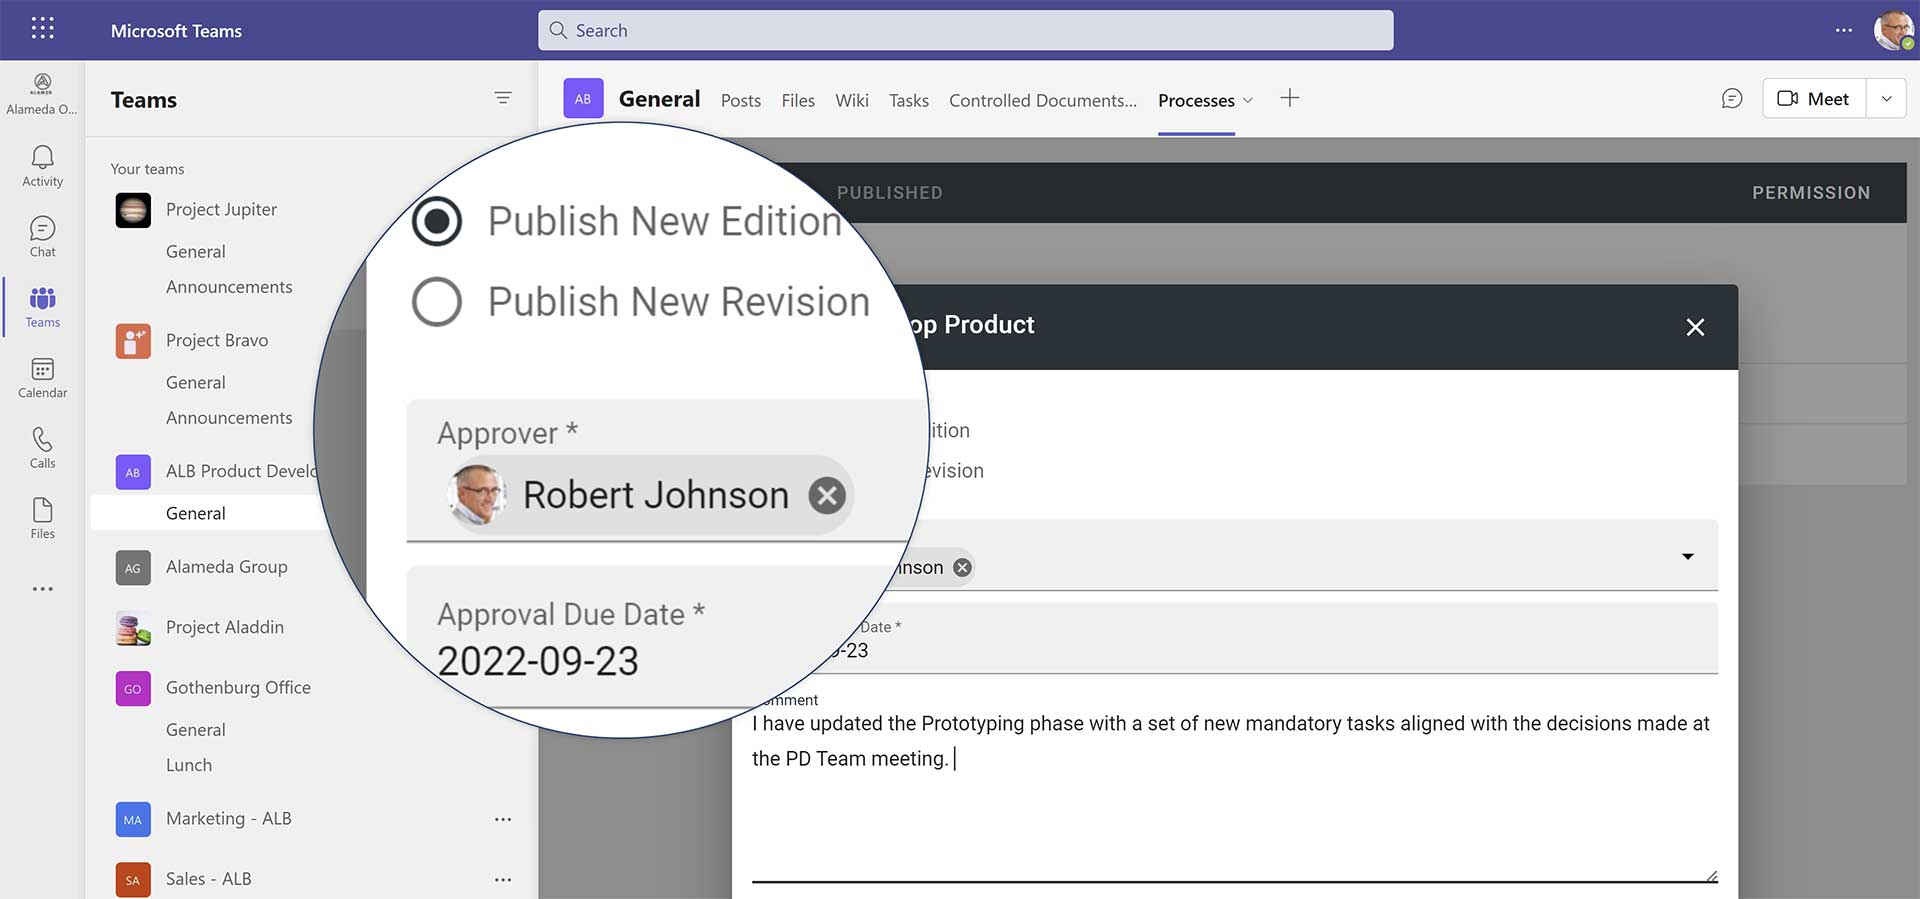Click the Comment text area
This screenshot has width=1920, height=899.
(x=1234, y=795)
